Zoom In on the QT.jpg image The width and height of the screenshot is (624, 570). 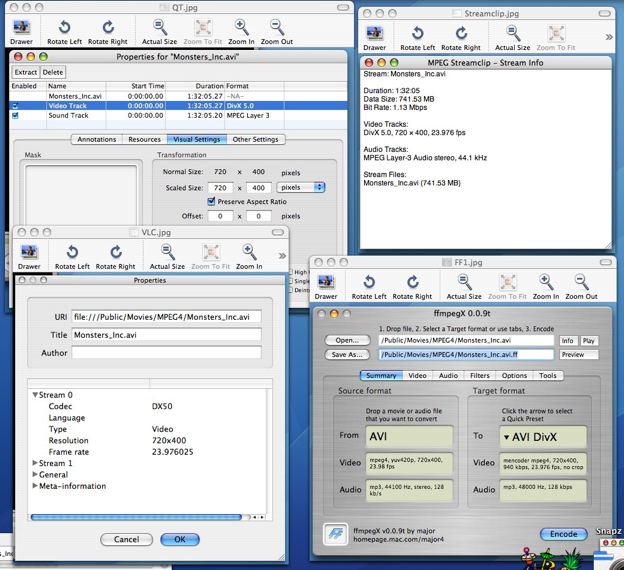click(x=241, y=31)
